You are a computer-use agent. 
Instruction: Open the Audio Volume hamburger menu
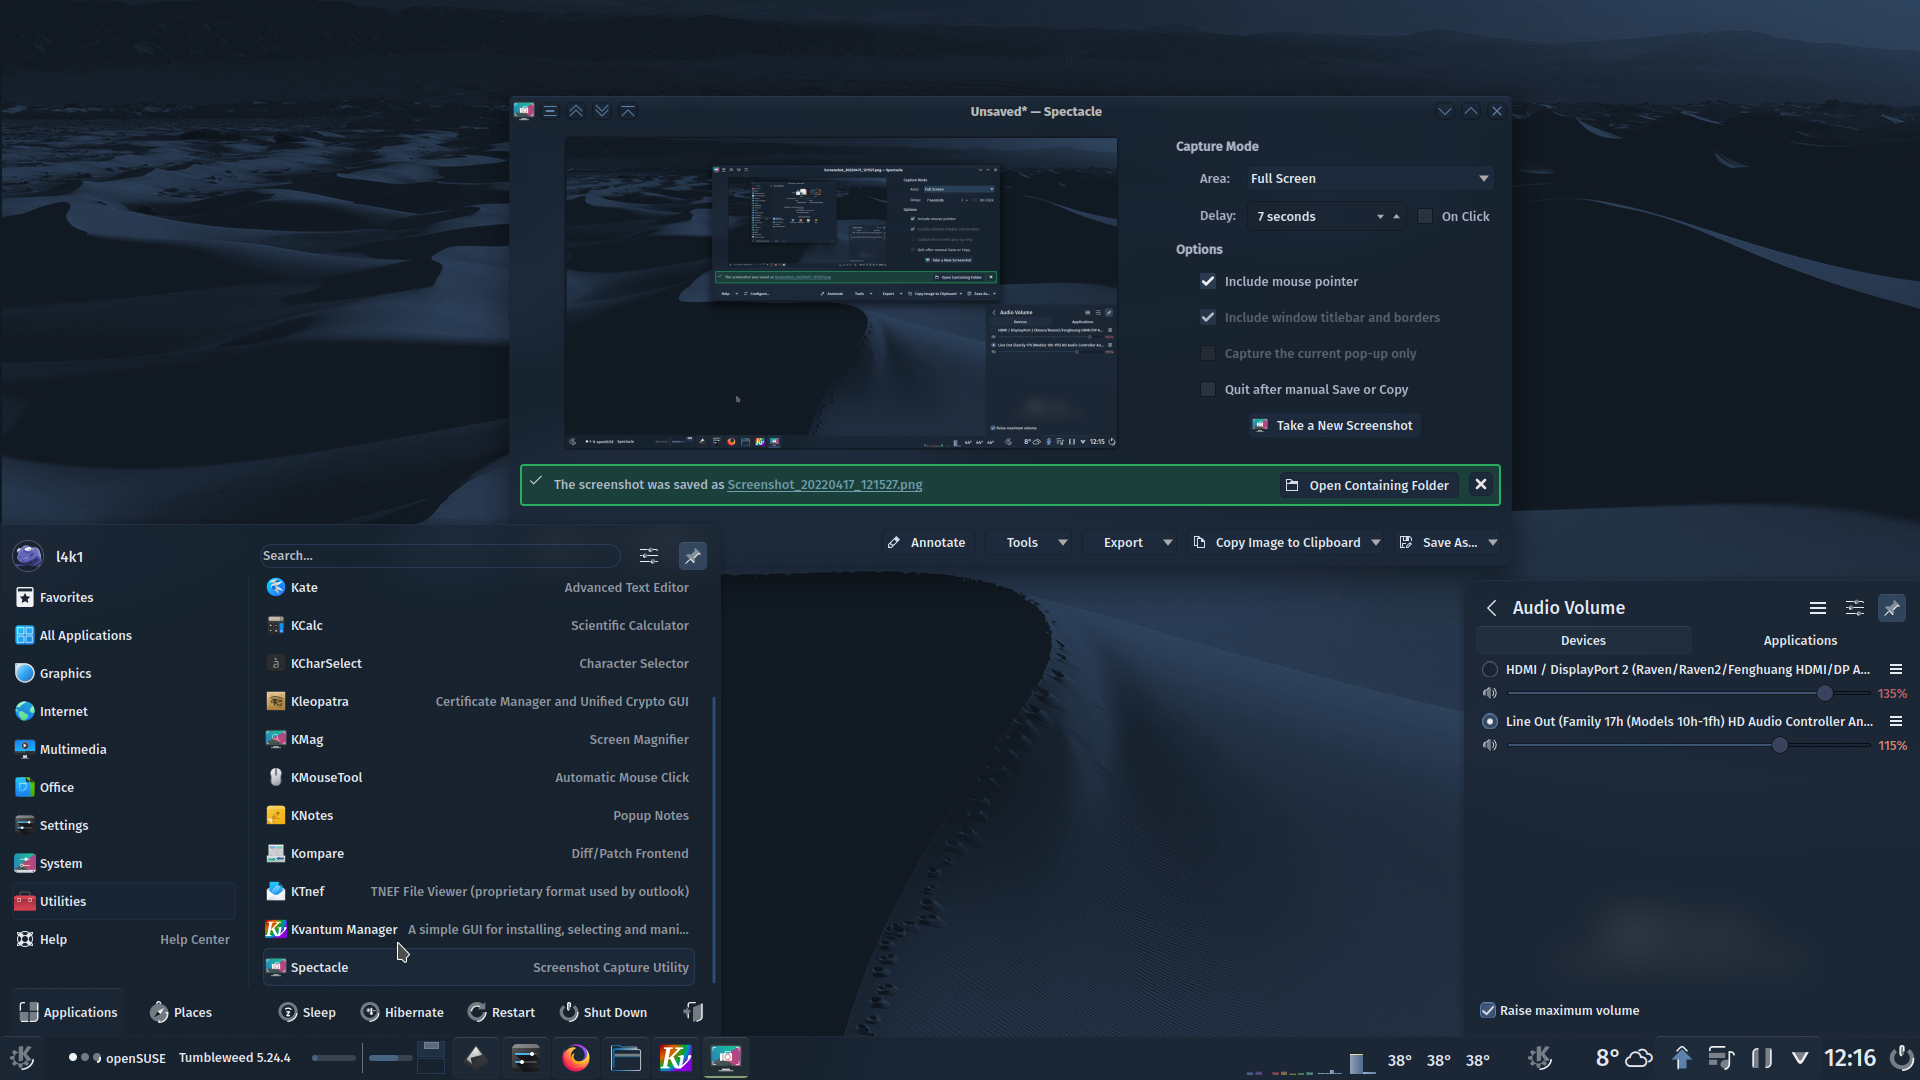(1818, 608)
